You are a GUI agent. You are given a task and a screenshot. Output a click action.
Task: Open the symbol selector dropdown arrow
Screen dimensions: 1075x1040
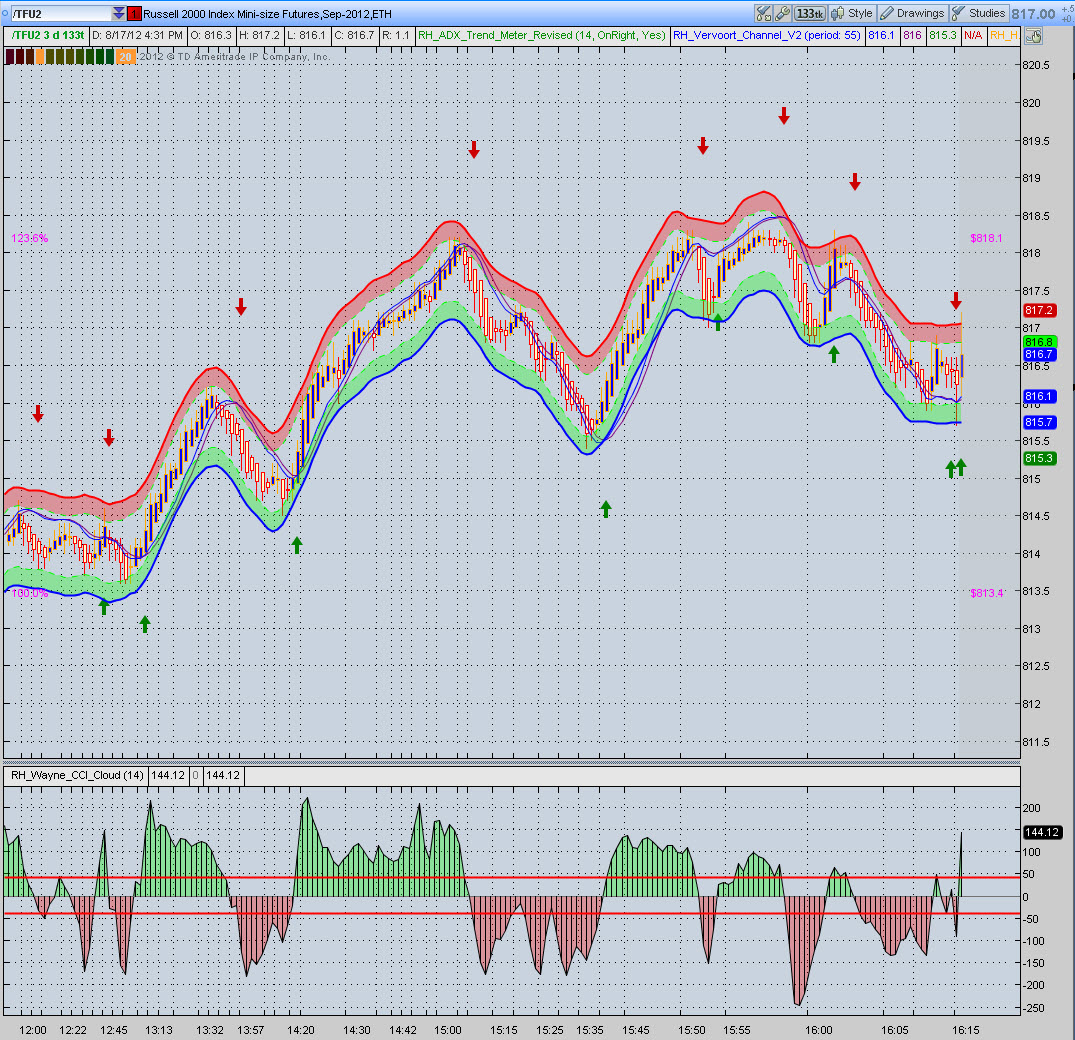click(x=119, y=14)
